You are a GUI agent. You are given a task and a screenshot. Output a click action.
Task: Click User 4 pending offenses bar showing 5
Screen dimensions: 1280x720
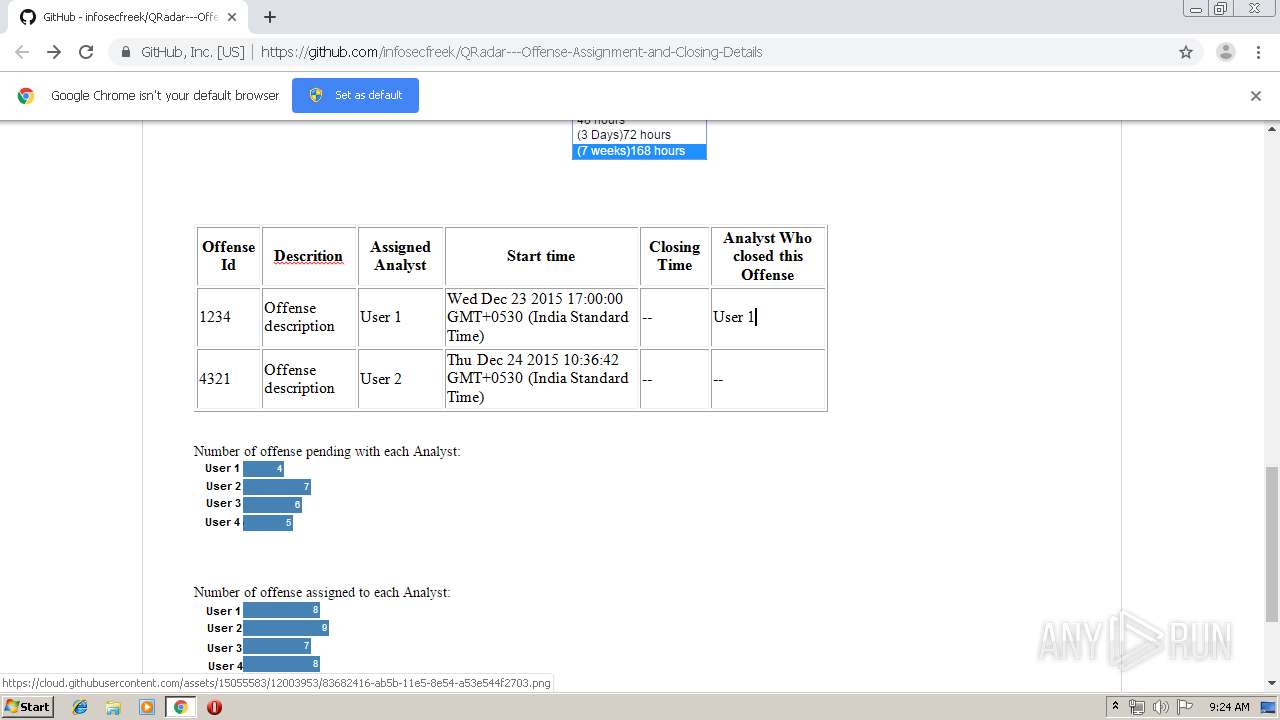268,522
